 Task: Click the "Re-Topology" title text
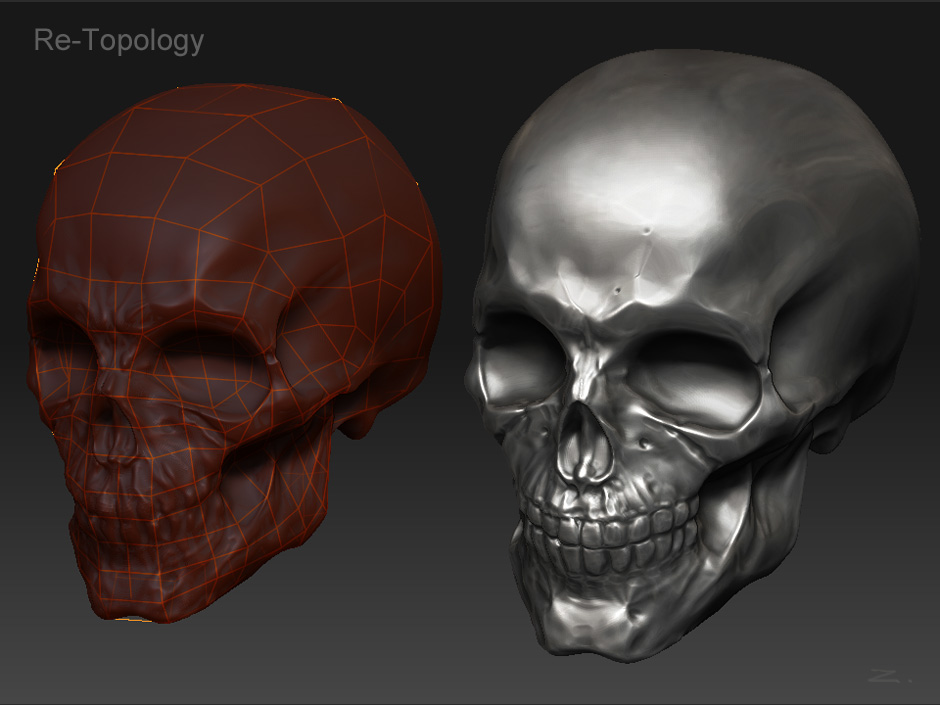pos(119,41)
